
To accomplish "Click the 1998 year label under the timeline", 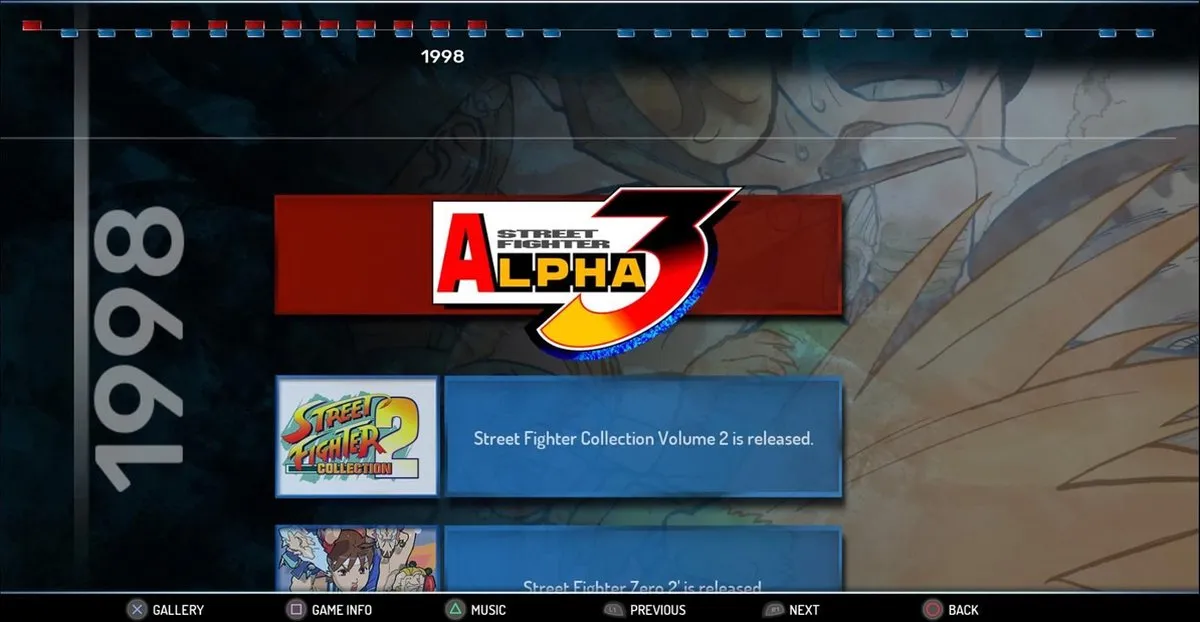I will pyautogui.click(x=443, y=56).
